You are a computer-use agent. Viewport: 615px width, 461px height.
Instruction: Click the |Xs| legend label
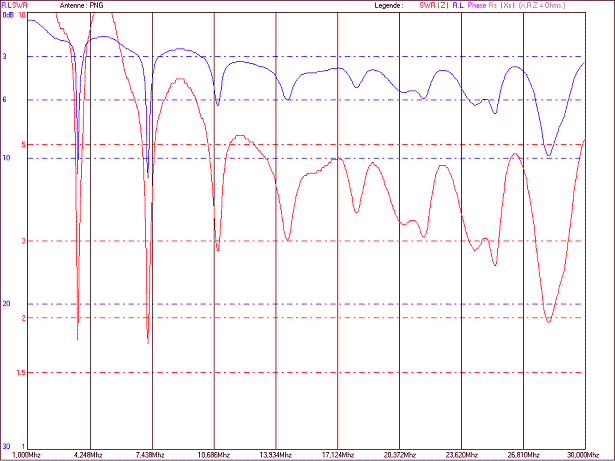coord(509,5)
